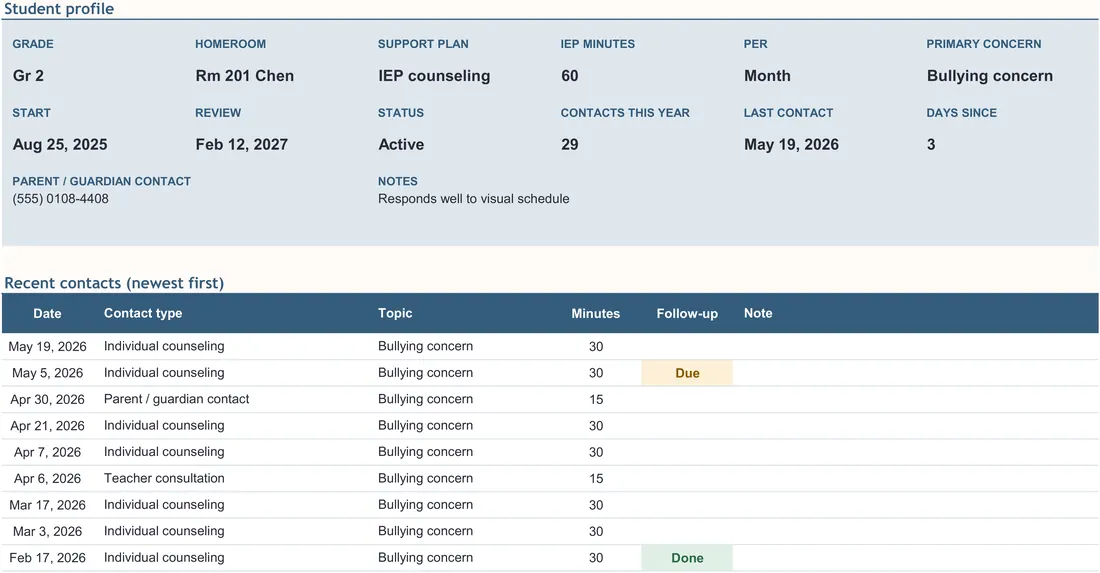Screen dimensions: 1100x573
Task: Select the May 5, 2026 date cell
Action: tap(48, 373)
